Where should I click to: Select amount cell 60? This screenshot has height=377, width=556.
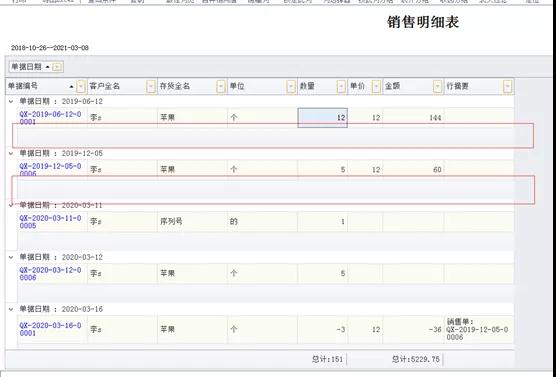pyautogui.click(x=413, y=170)
